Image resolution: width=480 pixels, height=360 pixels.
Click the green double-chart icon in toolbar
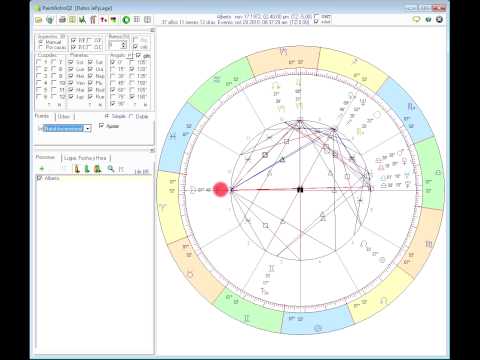[82, 20]
